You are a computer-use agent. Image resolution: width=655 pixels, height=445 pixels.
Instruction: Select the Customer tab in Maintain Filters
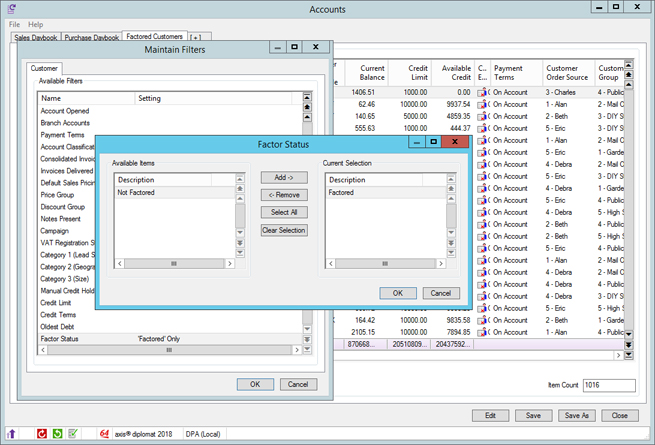(x=44, y=68)
